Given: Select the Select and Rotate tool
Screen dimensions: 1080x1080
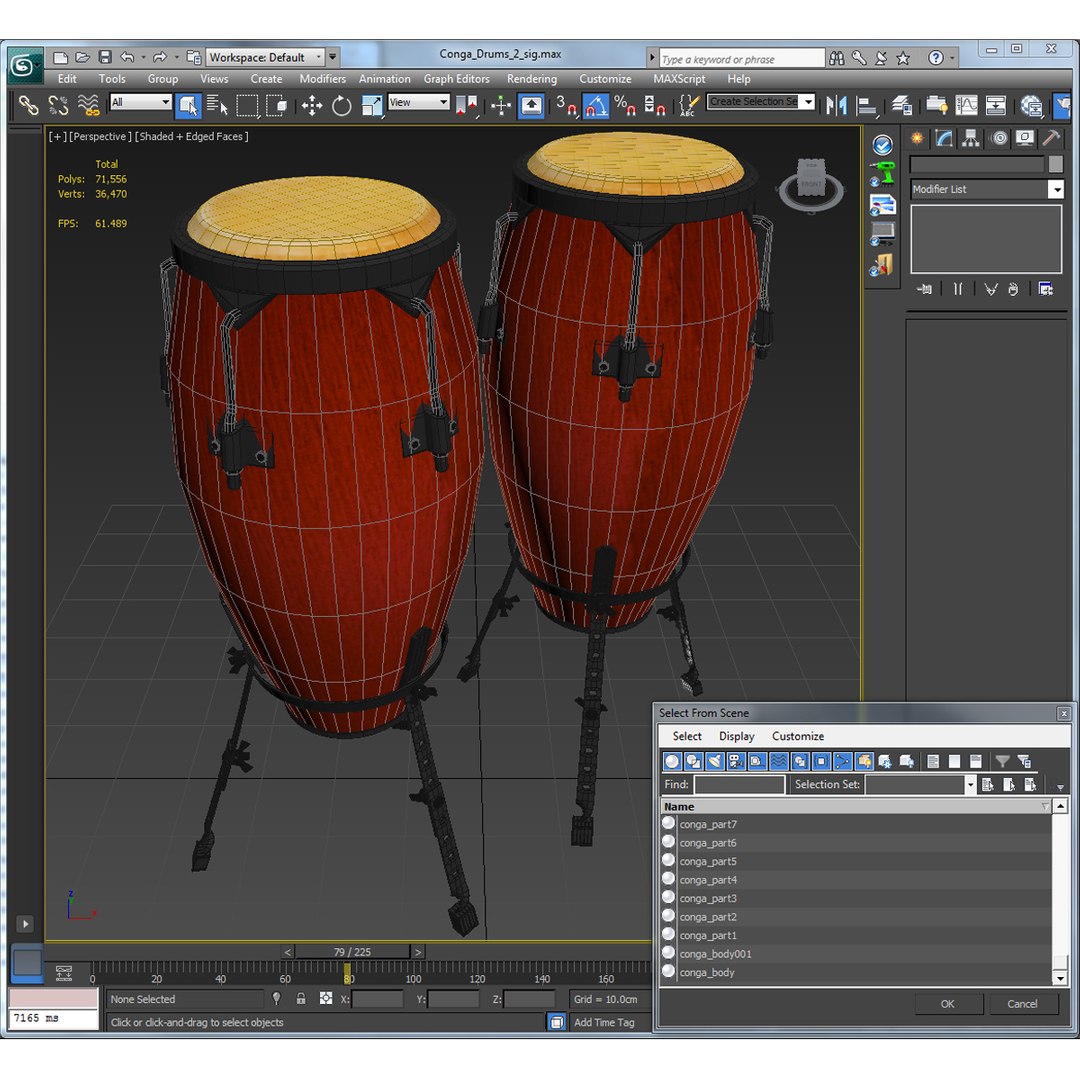Looking at the screenshot, I should pyautogui.click(x=341, y=105).
